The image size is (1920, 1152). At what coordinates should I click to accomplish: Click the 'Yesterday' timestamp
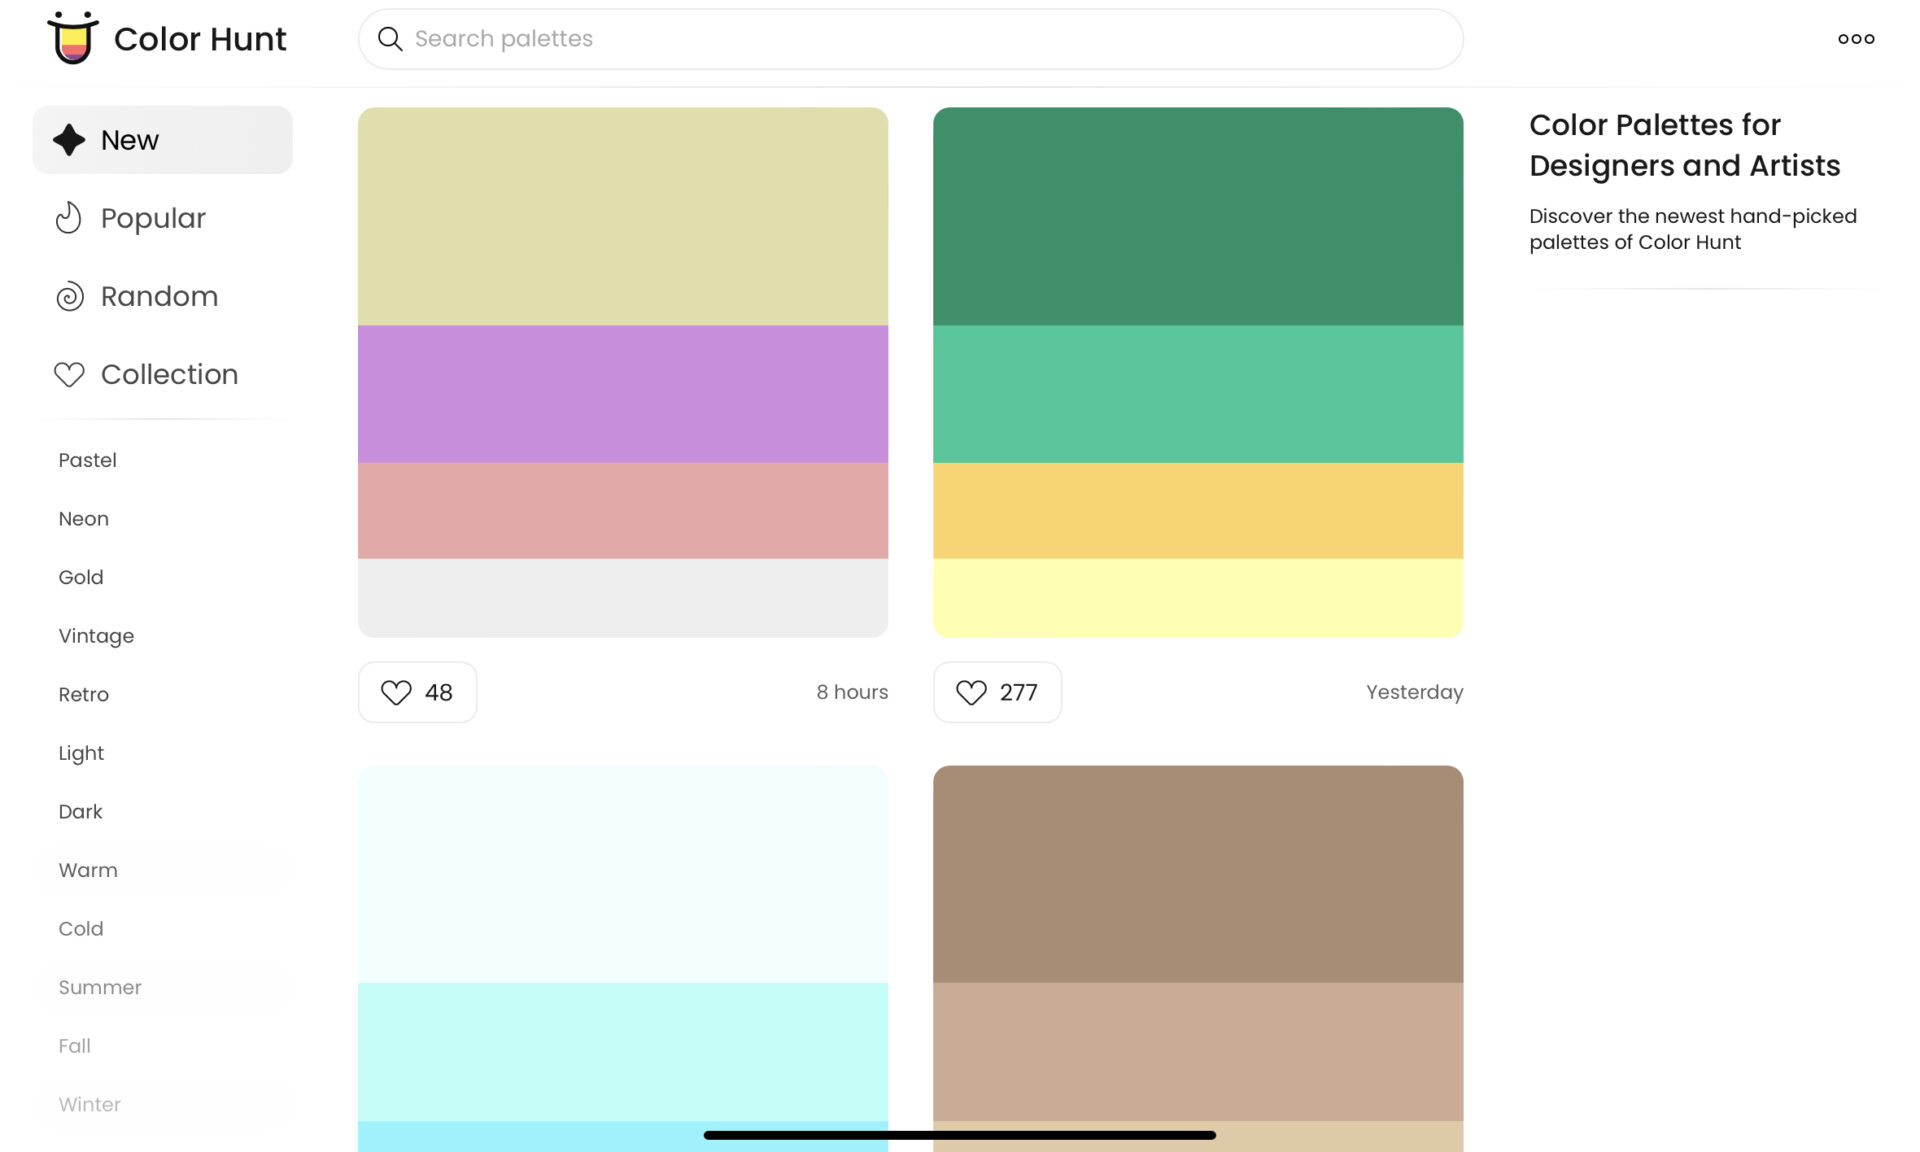pyautogui.click(x=1414, y=692)
